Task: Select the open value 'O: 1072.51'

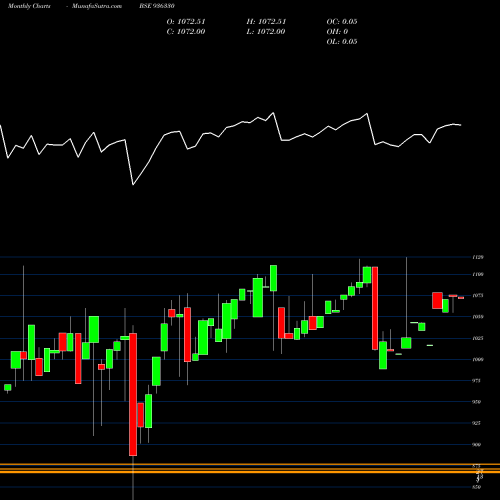Action: [x=186, y=22]
